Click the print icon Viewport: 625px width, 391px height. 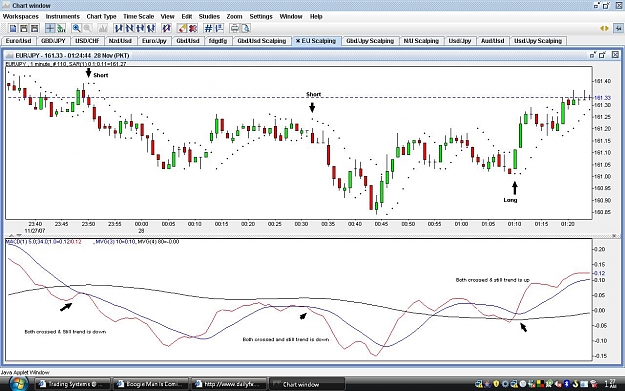pos(235,28)
